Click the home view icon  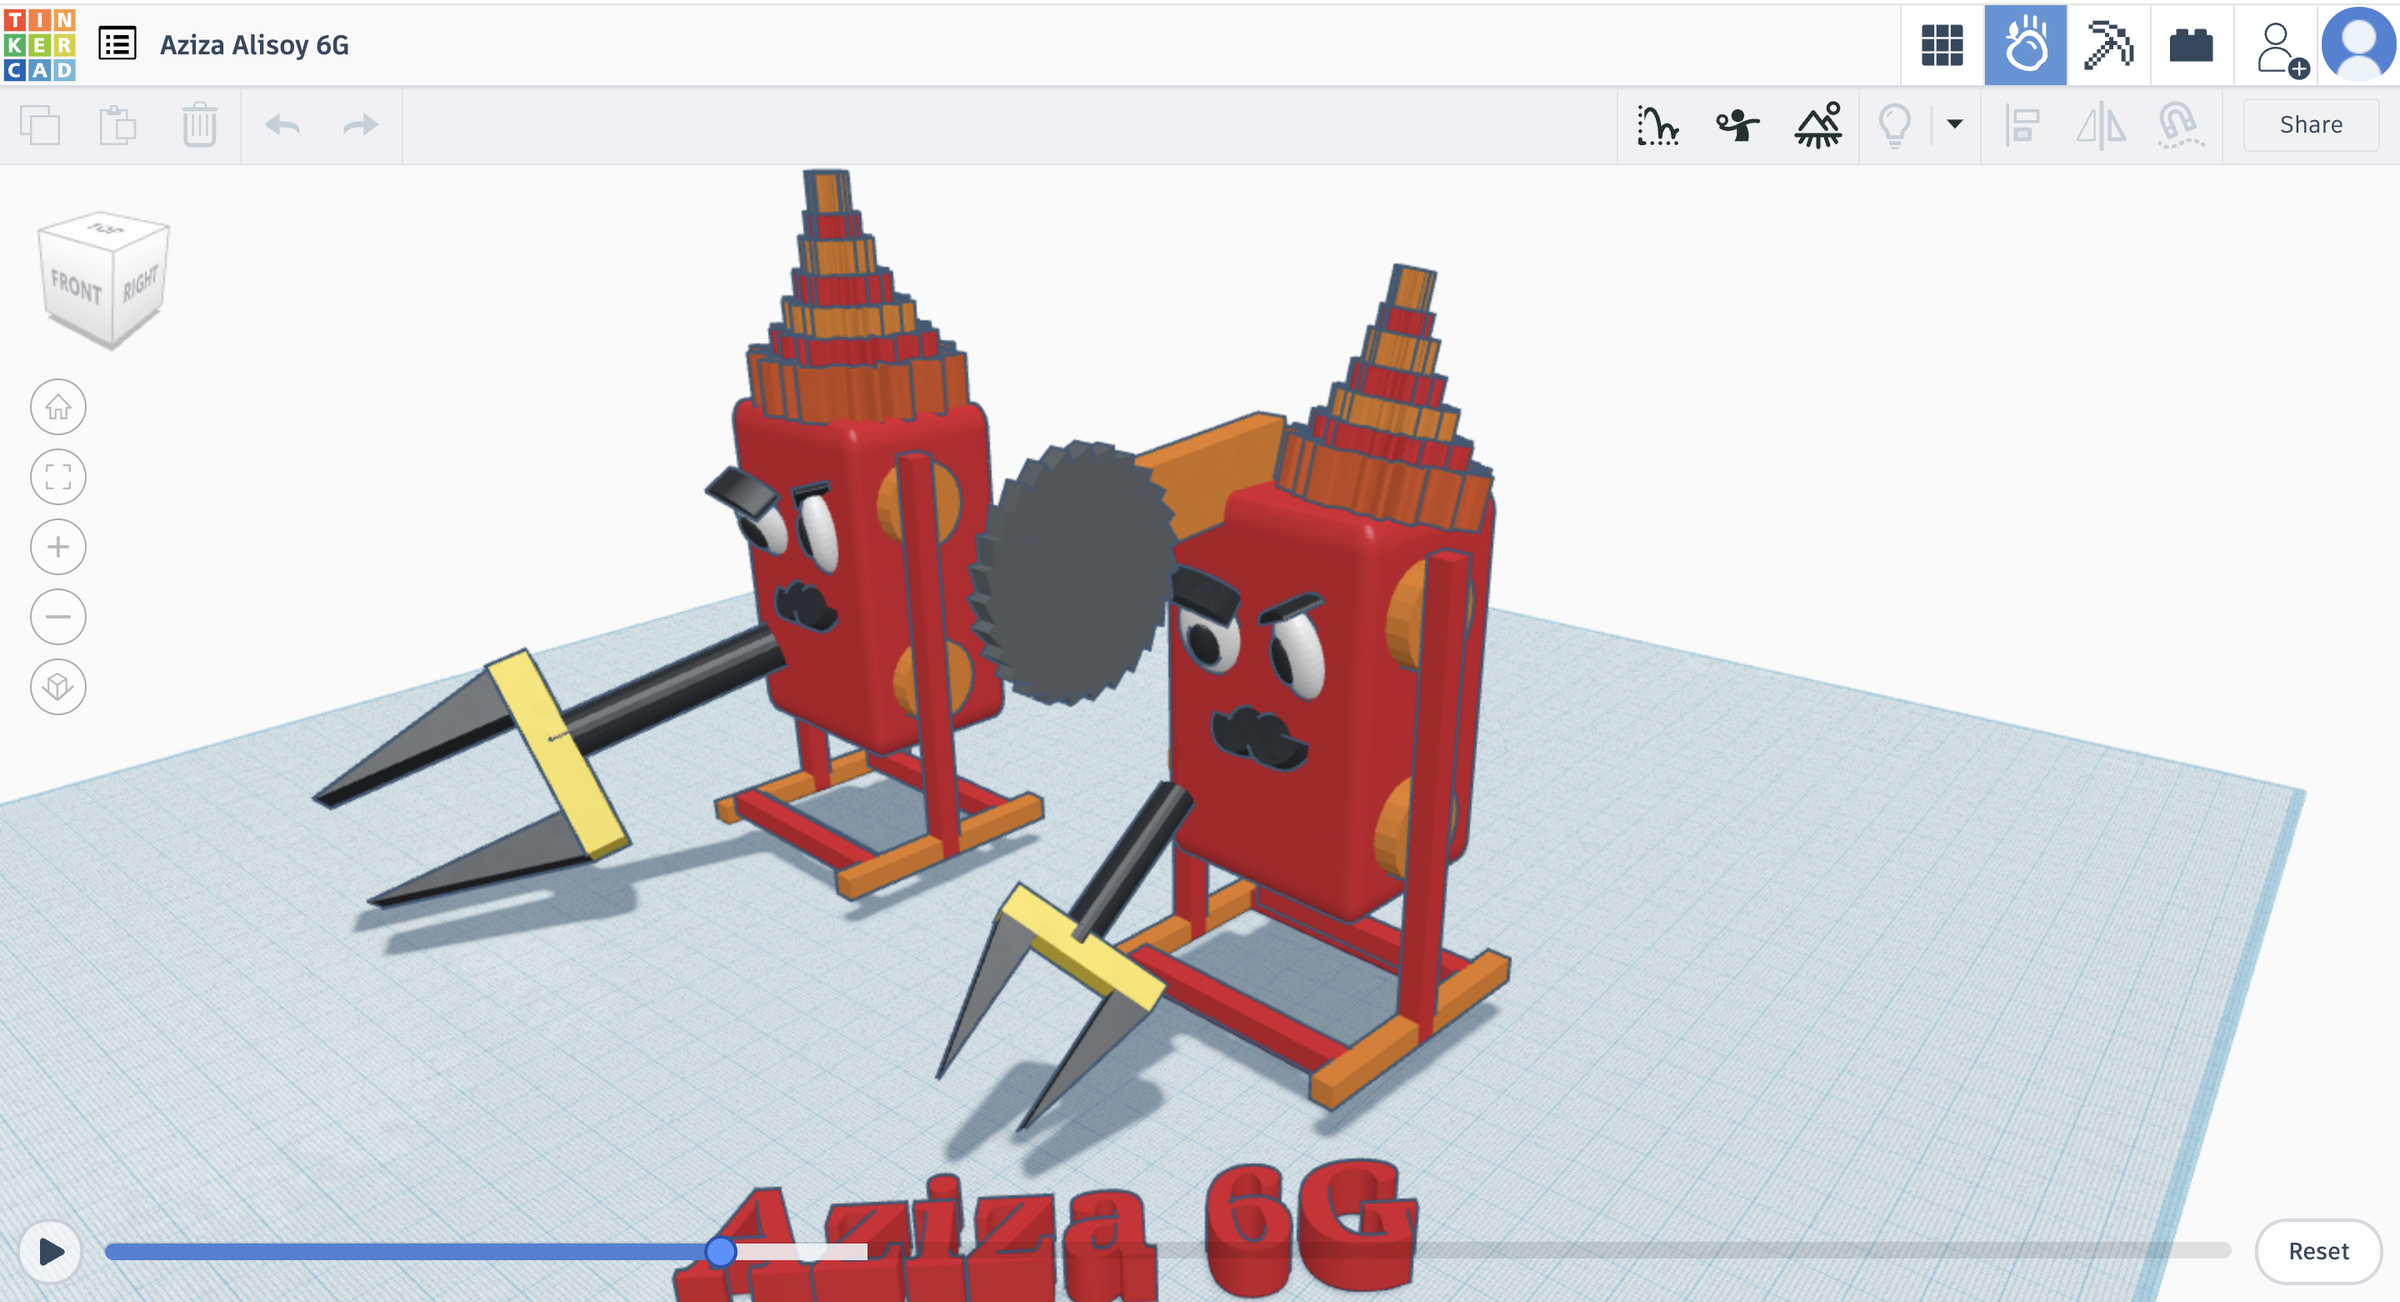coord(58,406)
